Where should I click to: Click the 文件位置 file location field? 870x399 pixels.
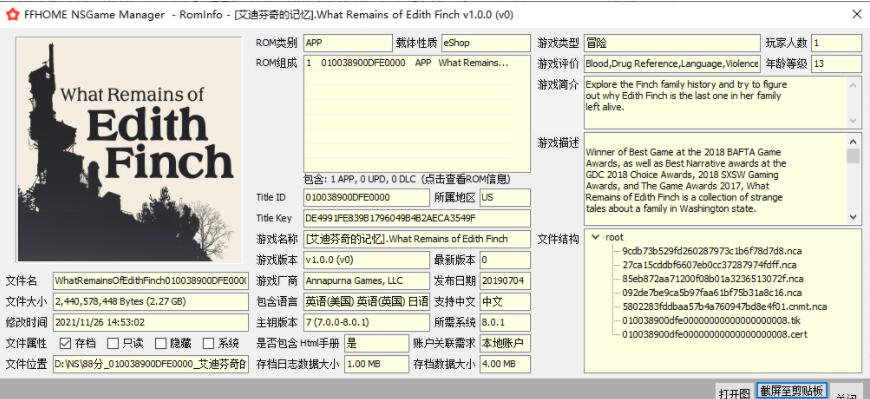150,364
